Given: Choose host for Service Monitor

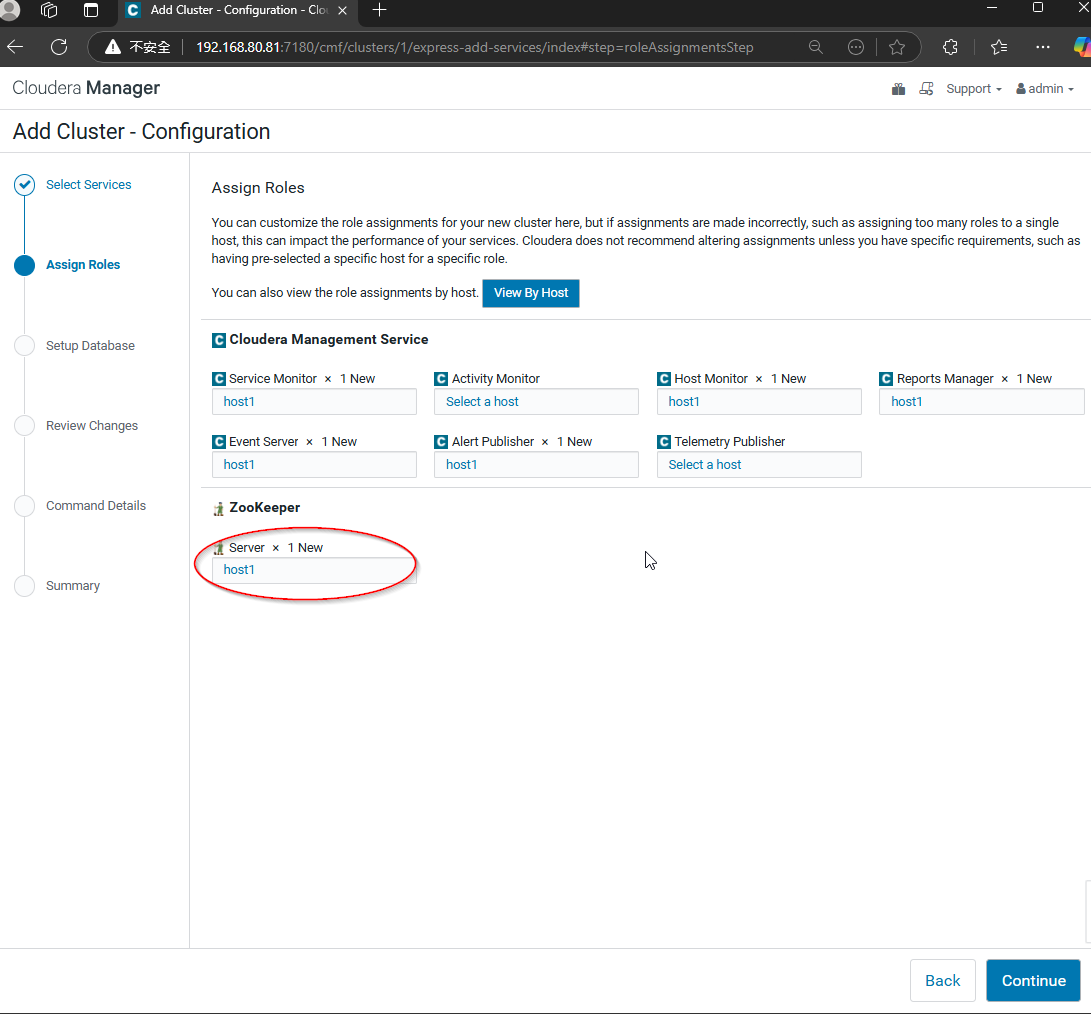Looking at the screenshot, I should [314, 402].
